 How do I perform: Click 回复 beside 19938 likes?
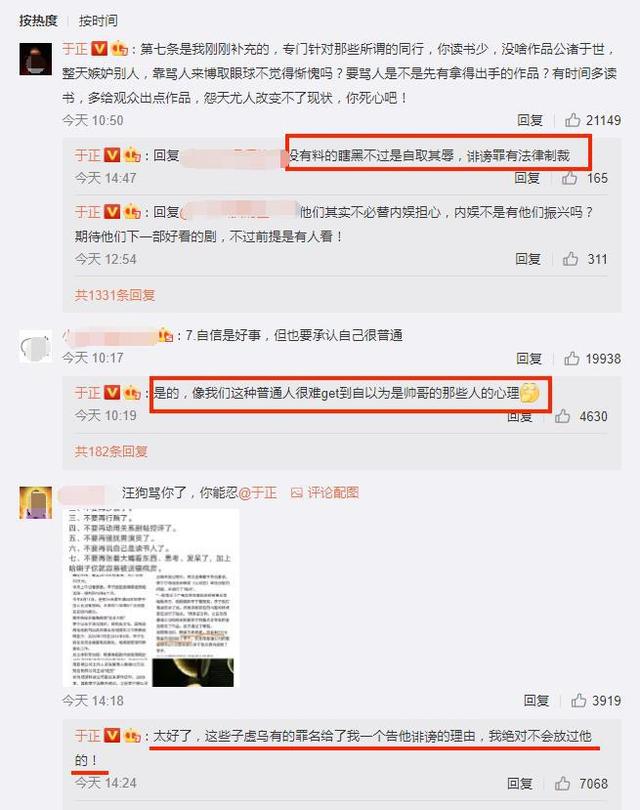[x=529, y=359]
